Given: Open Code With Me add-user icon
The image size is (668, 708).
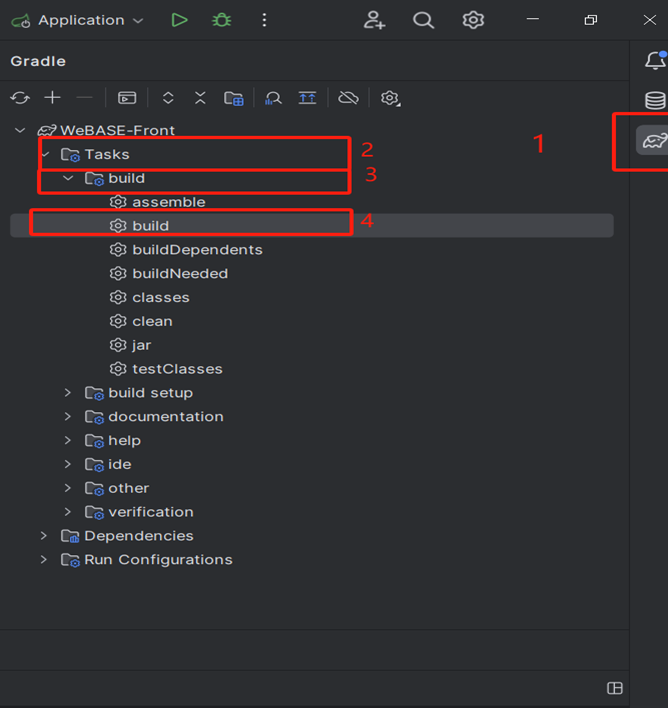Looking at the screenshot, I should pos(374,20).
